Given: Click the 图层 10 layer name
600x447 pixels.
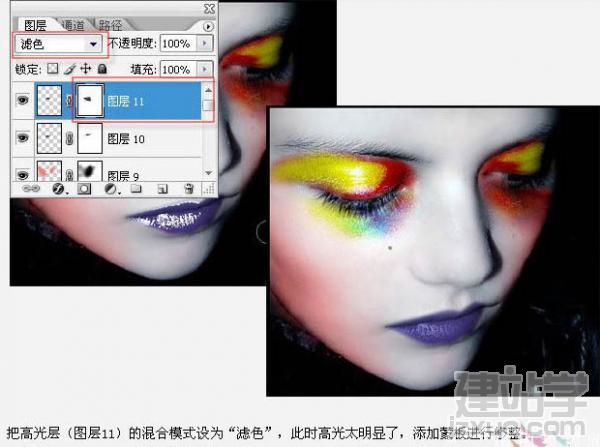Looking at the screenshot, I should tap(126, 139).
